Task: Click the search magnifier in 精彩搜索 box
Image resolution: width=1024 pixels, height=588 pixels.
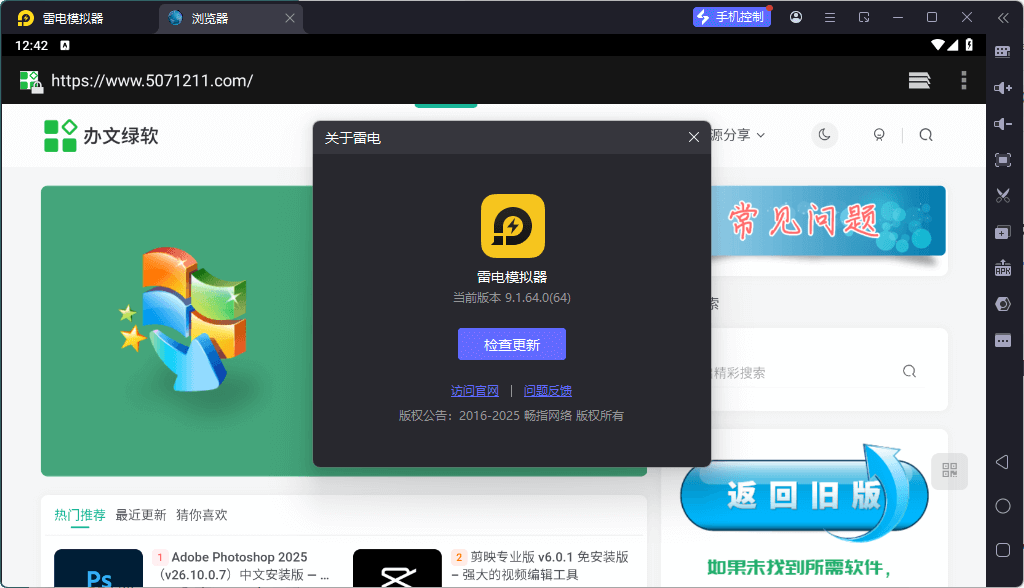Action: point(909,372)
